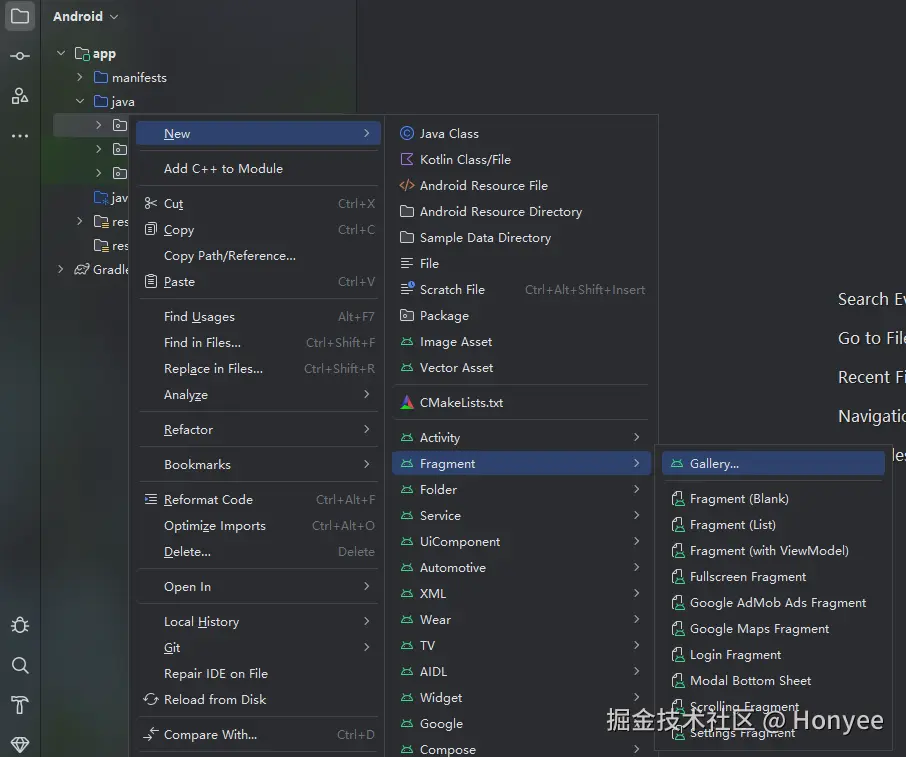This screenshot has height=757, width=906.
Task: Select Paste from the context menu
Action: [x=258, y=281]
